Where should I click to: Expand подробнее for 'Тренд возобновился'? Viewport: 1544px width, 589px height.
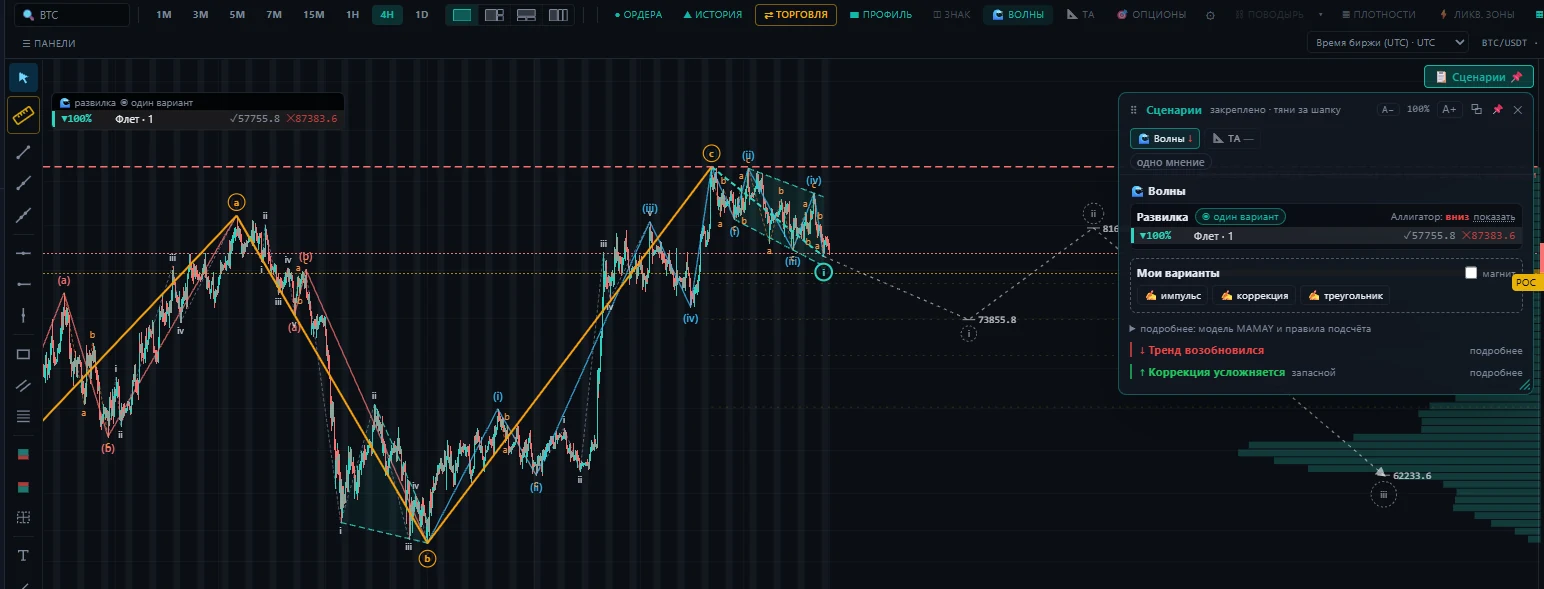click(x=1496, y=351)
